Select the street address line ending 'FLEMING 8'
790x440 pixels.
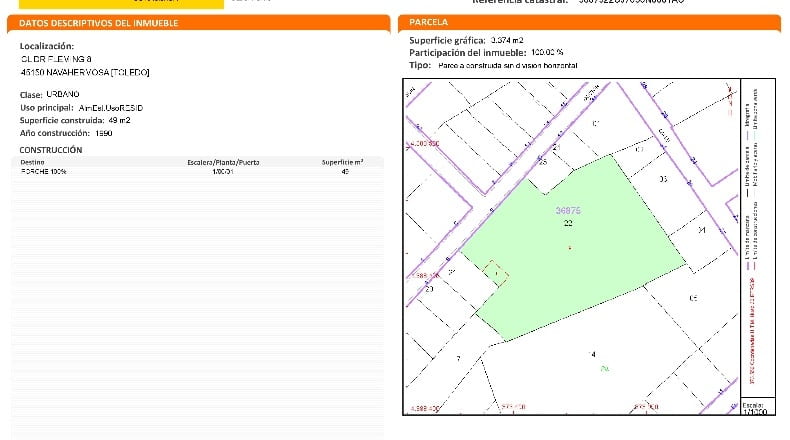pos(56,59)
